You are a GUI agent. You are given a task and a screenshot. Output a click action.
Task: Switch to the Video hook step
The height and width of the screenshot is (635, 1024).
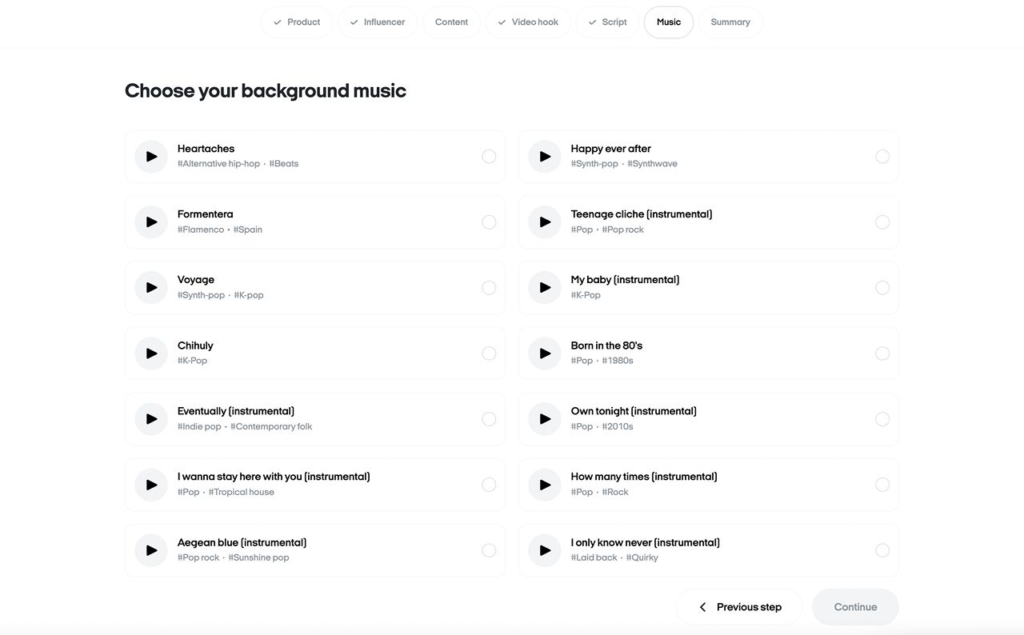[x=528, y=22]
